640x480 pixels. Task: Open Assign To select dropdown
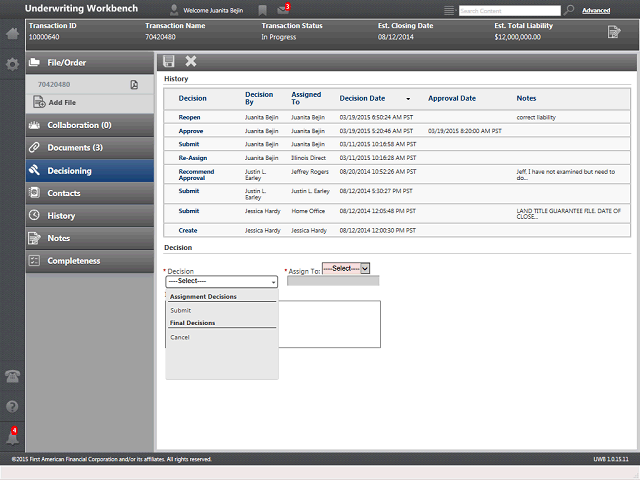coord(346,268)
